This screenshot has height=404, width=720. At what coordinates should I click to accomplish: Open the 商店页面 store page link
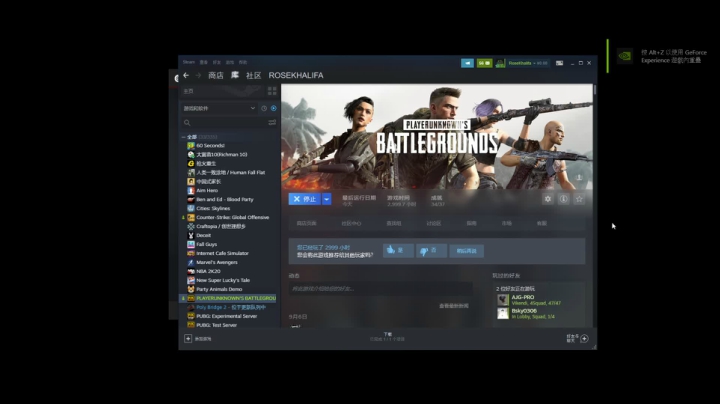(307, 223)
